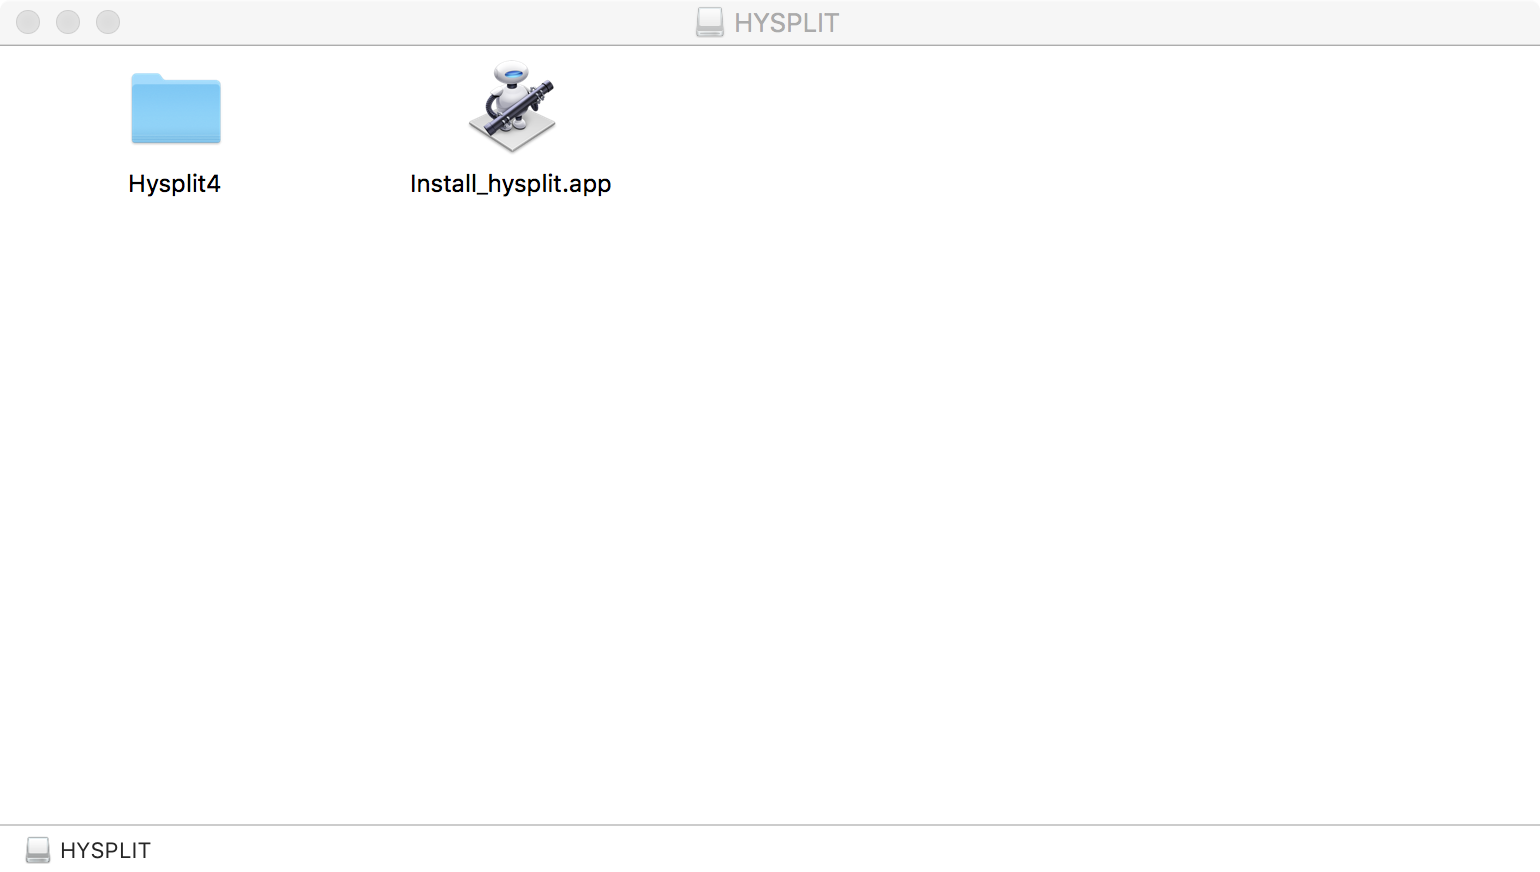The image size is (1540, 872).
Task: Click the Hysplit4 folder name label
Action: point(174,184)
